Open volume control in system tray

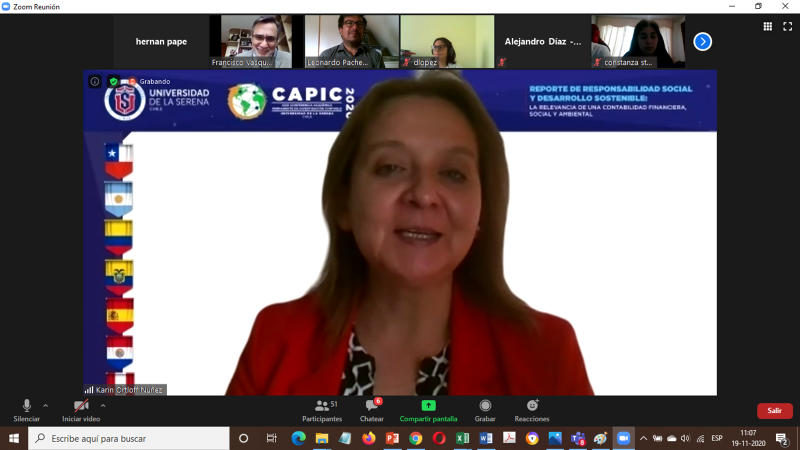(x=685, y=438)
